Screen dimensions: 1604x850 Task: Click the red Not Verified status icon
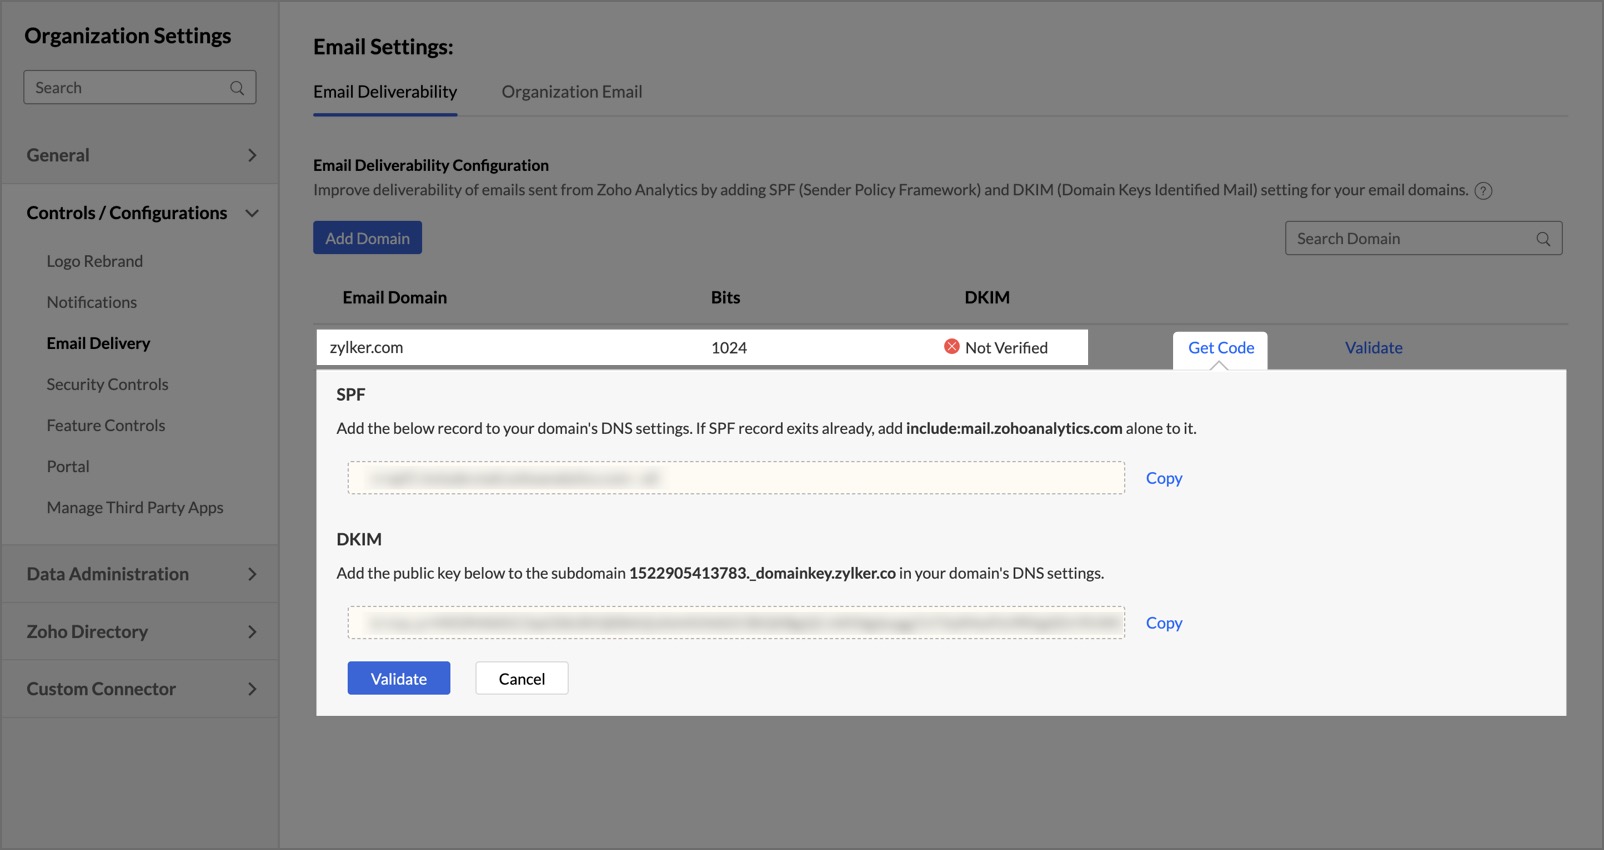(952, 347)
